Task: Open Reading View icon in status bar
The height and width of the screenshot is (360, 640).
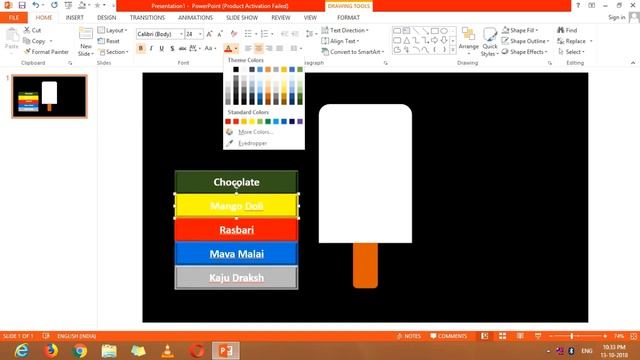Action: (x=520, y=336)
